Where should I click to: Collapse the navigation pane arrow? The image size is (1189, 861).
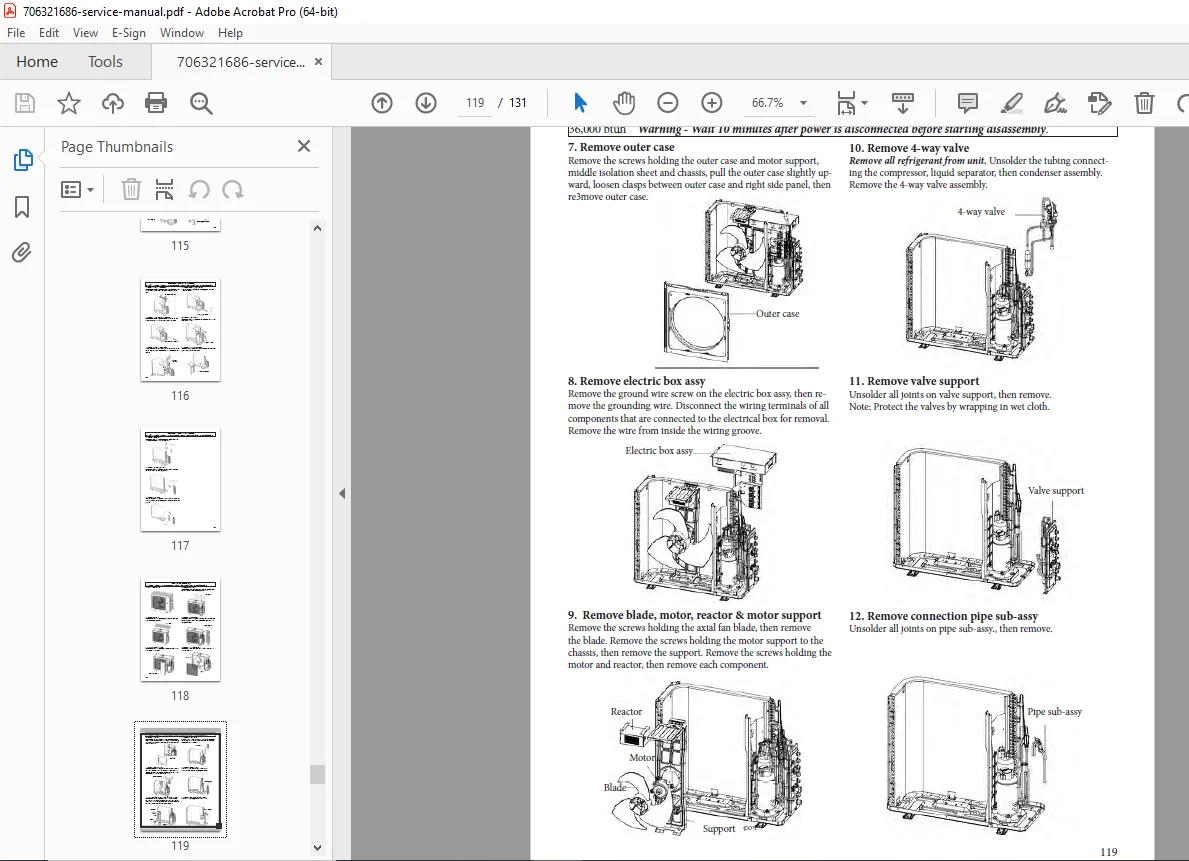(342, 493)
